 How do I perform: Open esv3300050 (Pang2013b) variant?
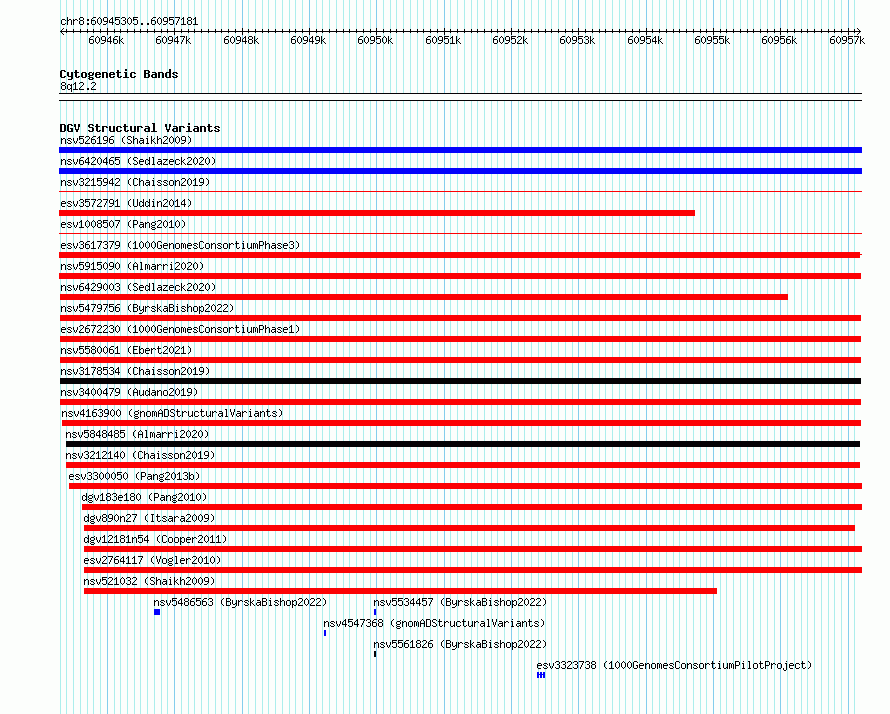click(135, 476)
